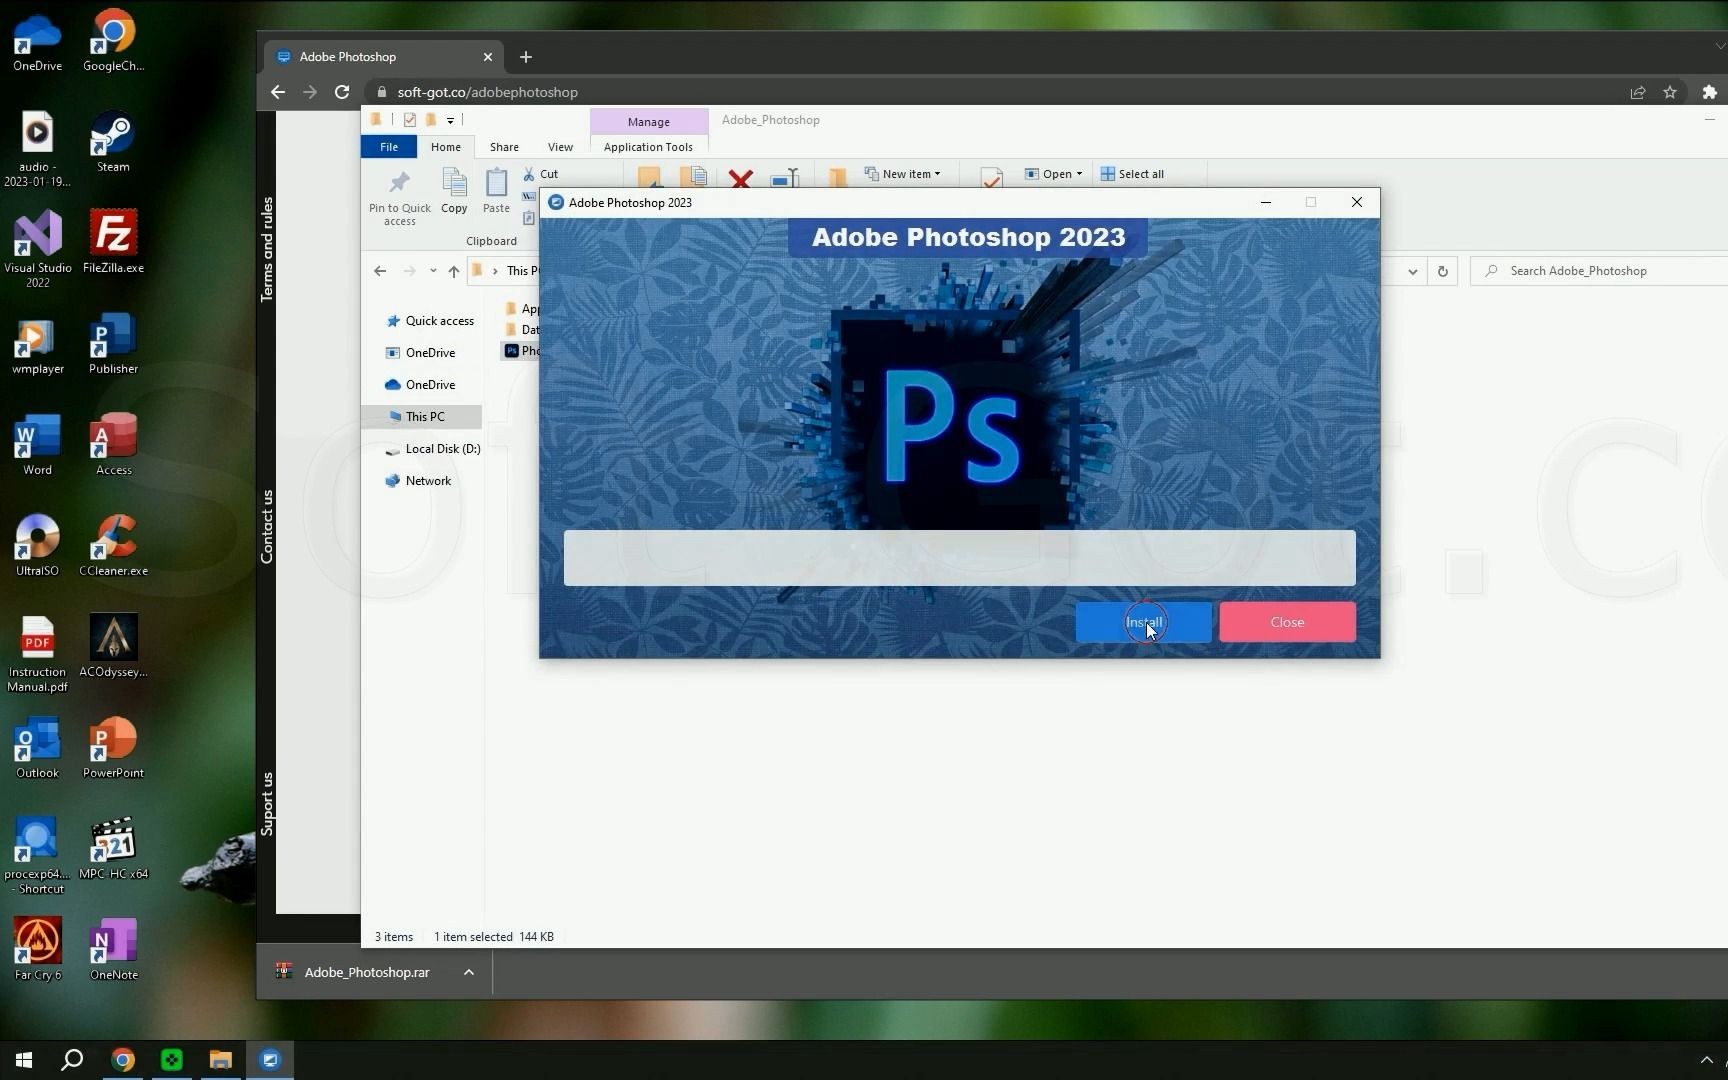The height and width of the screenshot is (1080, 1728).
Task: Open Outlook desktop shortcut
Action: point(37,747)
